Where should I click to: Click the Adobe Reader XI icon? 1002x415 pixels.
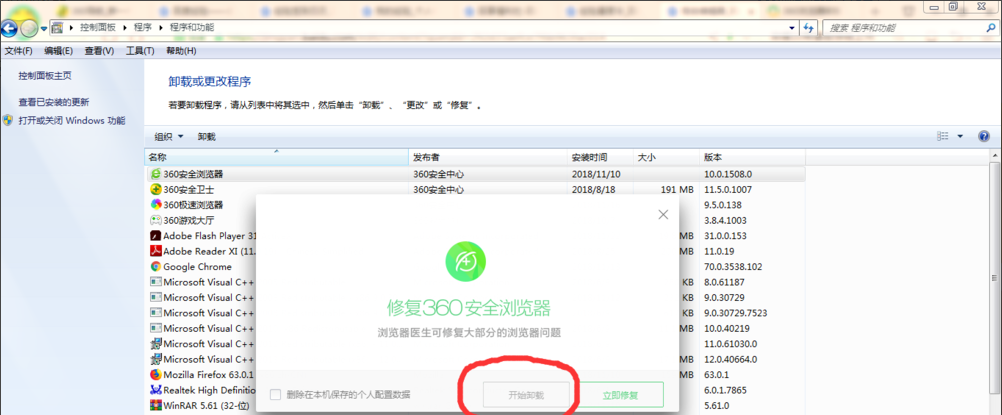coord(155,251)
